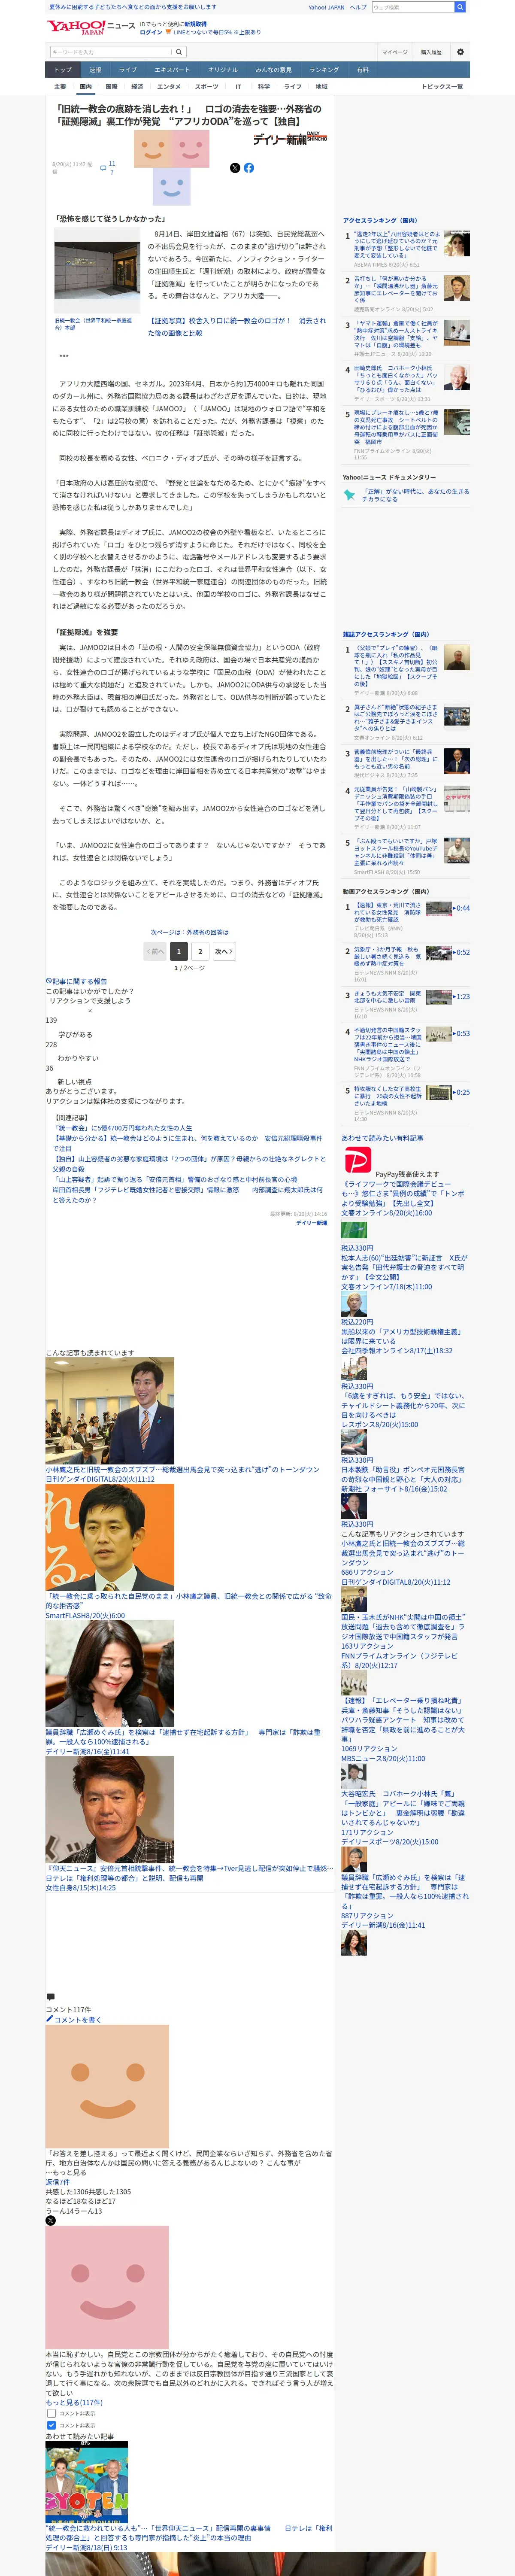
Task: Select the 経済 category tab
Action: tap(137, 87)
